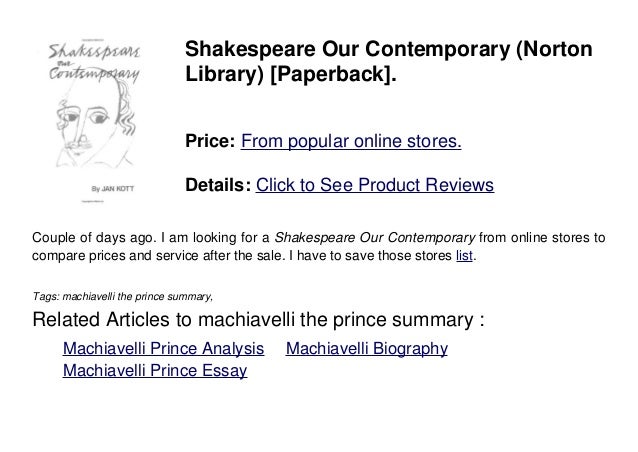This screenshot has width=638, height=452.
Task: Open the Machiavelli Prince Analysis article link
Action: pyautogui.click(x=163, y=349)
